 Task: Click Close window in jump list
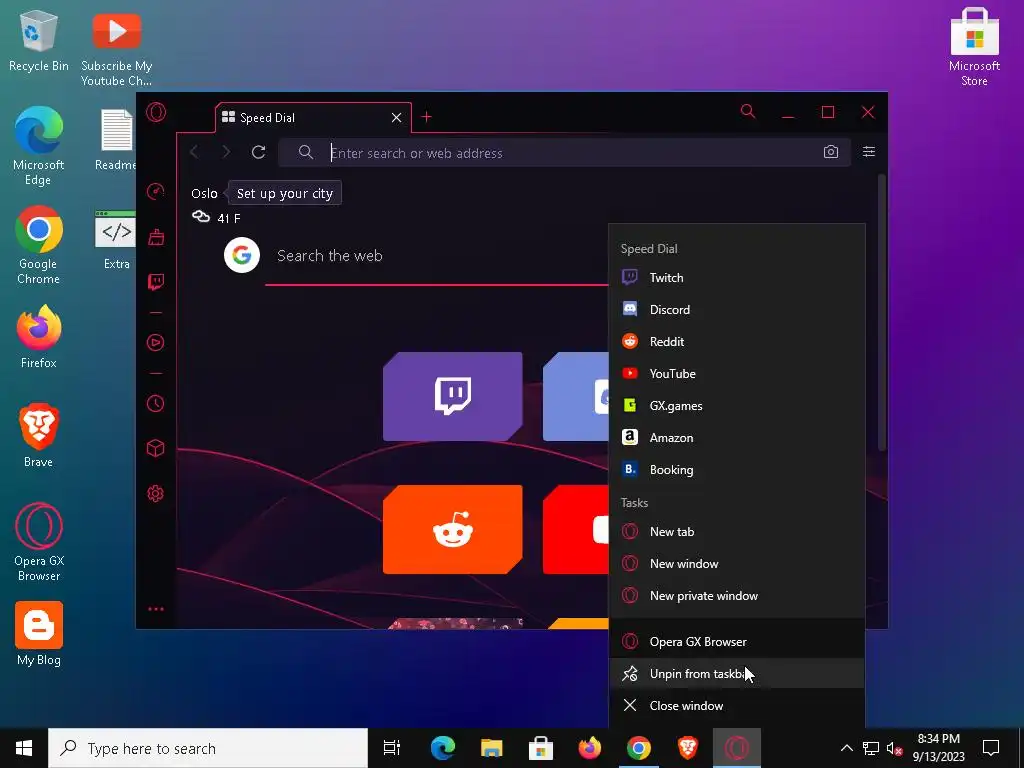[x=737, y=705]
